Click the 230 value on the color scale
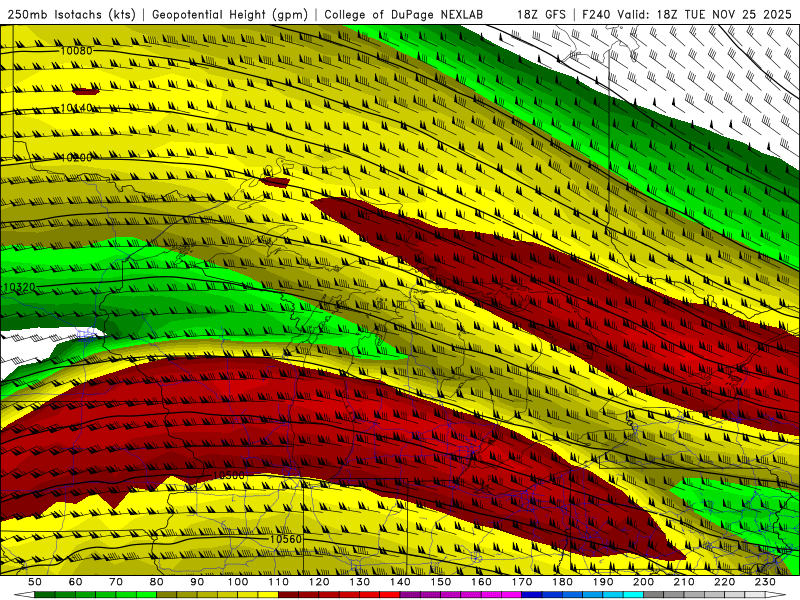This screenshot has height=600, width=800. point(766,582)
